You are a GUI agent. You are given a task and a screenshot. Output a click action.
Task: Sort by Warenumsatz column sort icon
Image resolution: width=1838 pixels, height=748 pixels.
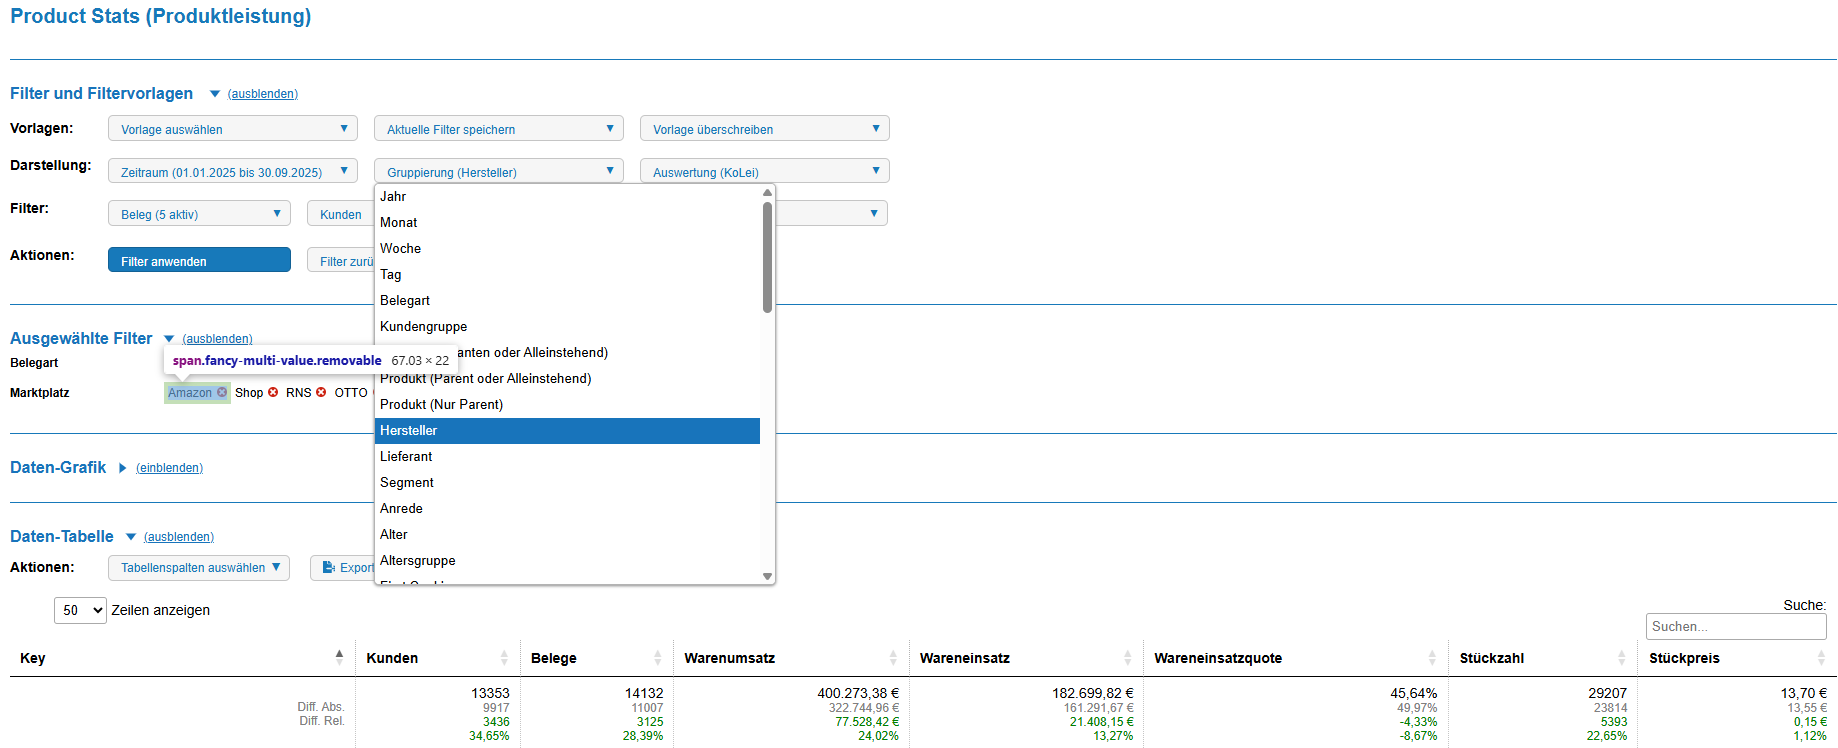pyautogui.click(x=893, y=658)
